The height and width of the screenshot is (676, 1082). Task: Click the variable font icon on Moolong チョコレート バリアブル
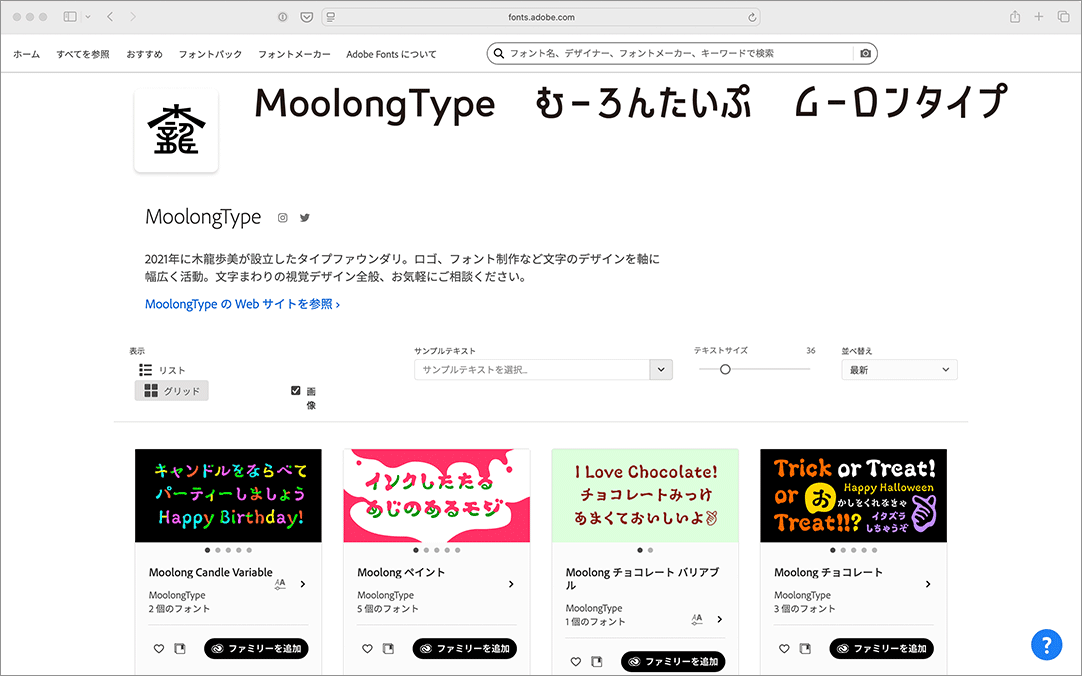[697, 619]
